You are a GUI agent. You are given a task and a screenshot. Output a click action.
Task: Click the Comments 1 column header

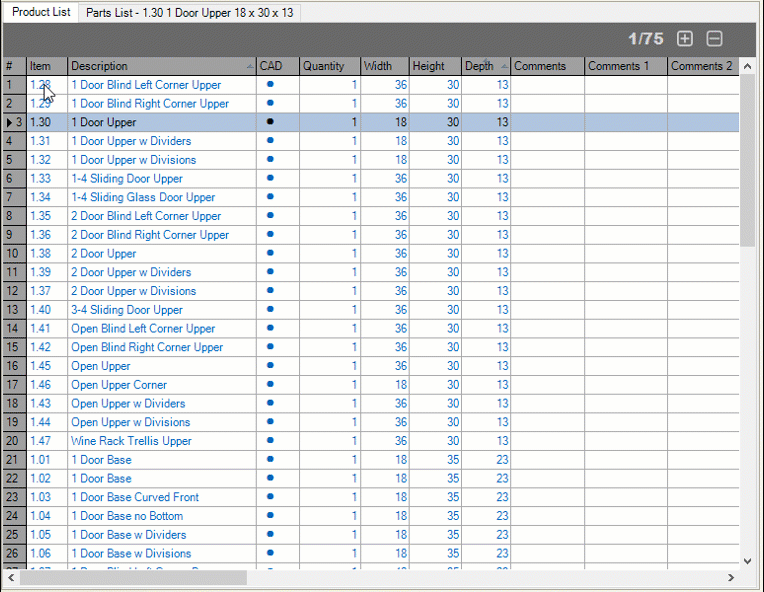pyautogui.click(x=626, y=66)
